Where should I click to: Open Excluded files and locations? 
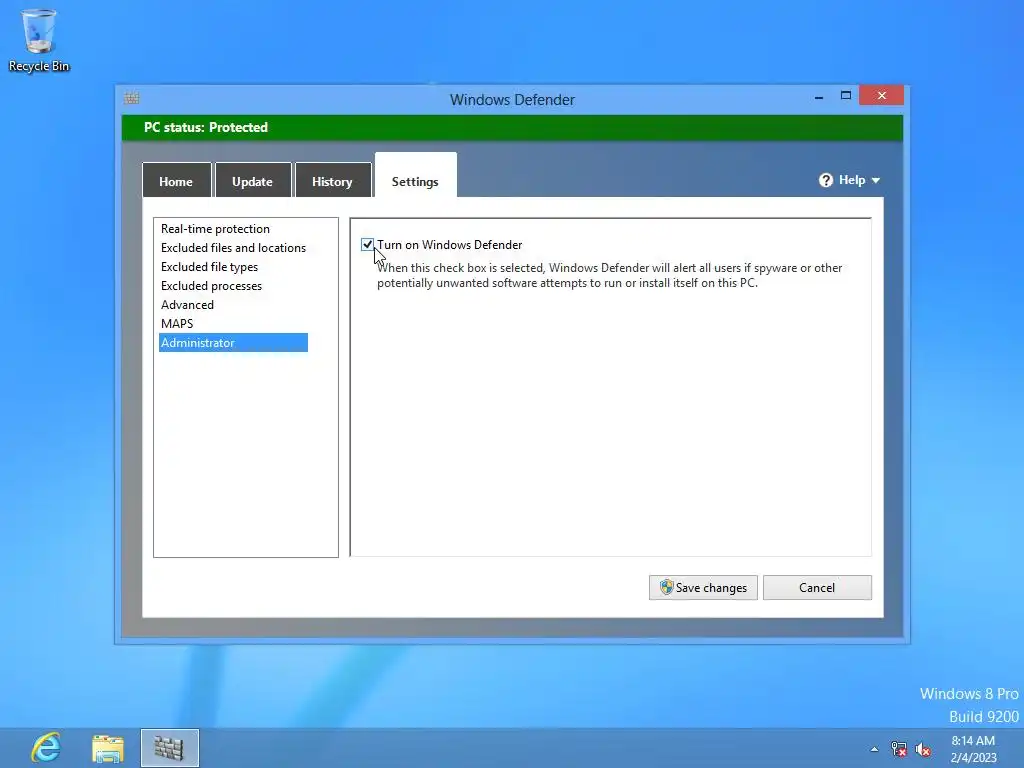(x=233, y=248)
